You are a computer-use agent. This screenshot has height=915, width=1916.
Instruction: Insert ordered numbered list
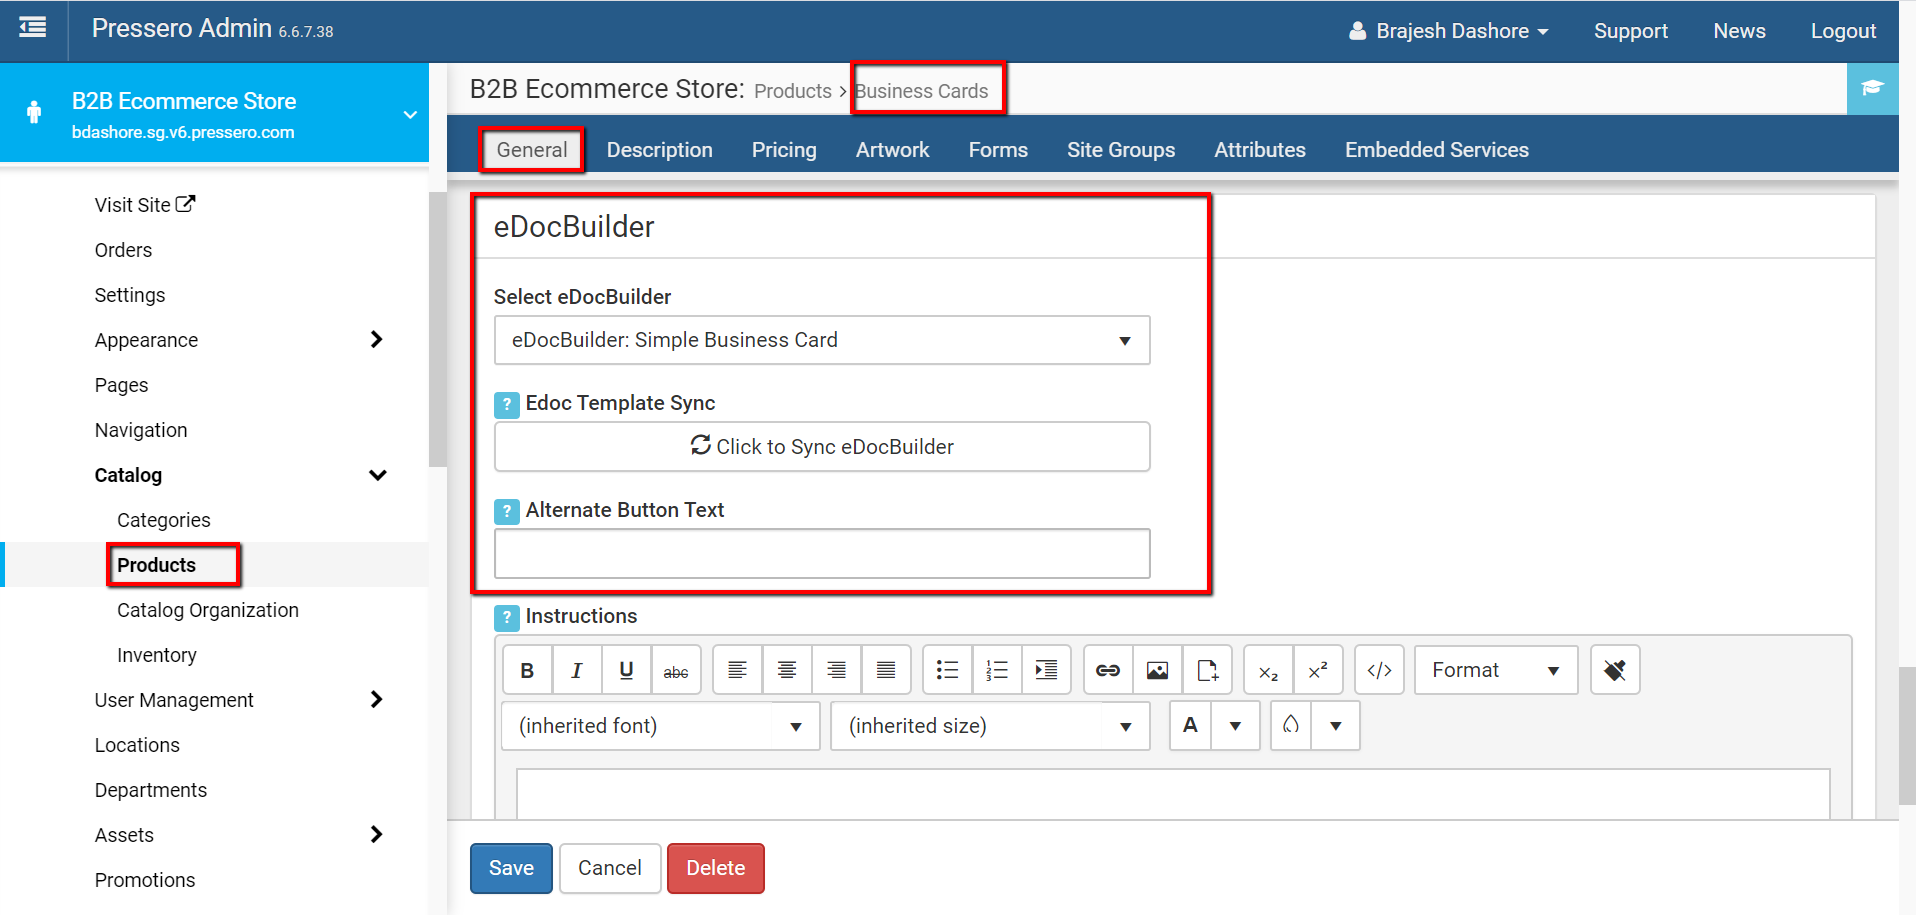(997, 670)
